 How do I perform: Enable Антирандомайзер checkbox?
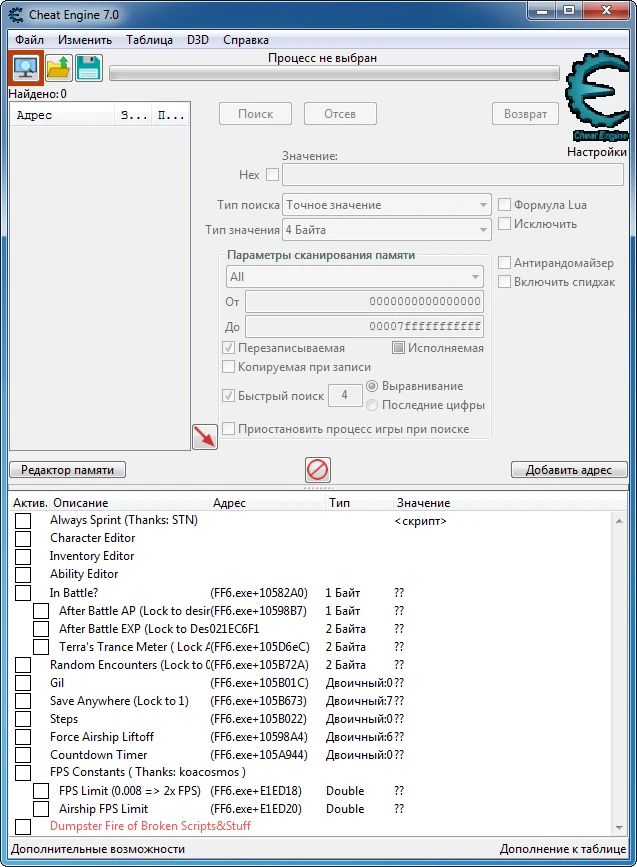coord(504,263)
